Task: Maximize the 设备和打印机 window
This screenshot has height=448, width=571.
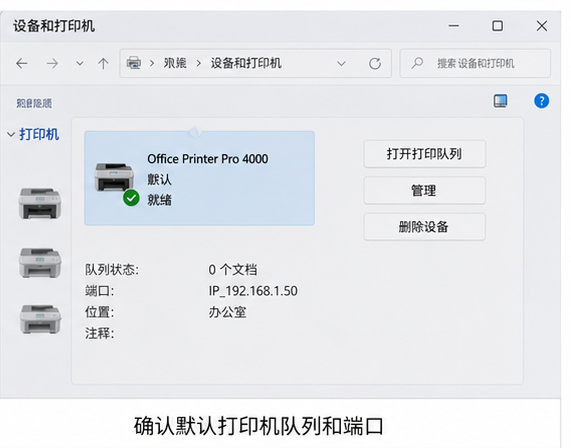Action: 498,26
